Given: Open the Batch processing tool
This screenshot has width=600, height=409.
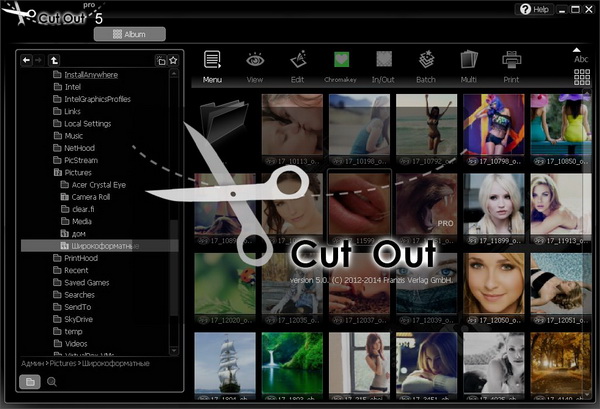Looking at the screenshot, I should [426, 62].
